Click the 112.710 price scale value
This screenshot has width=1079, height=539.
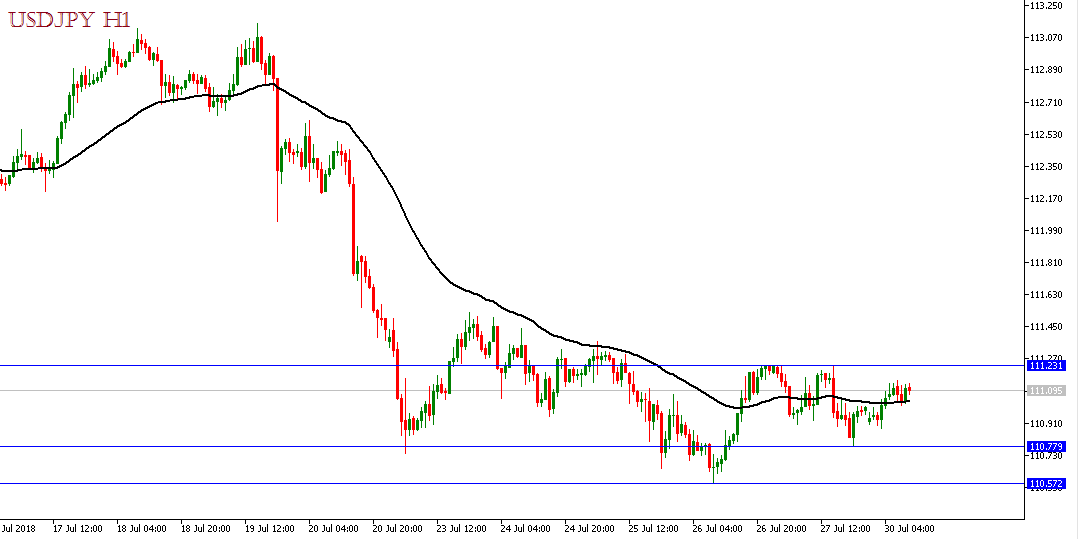[x=1046, y=103]
